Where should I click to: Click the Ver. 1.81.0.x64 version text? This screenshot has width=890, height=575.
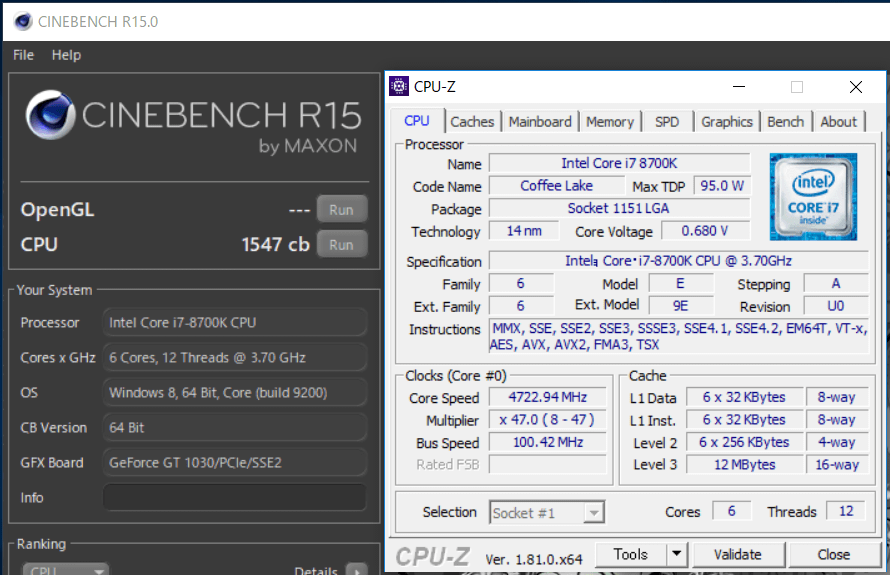click(x=534, y=560)
